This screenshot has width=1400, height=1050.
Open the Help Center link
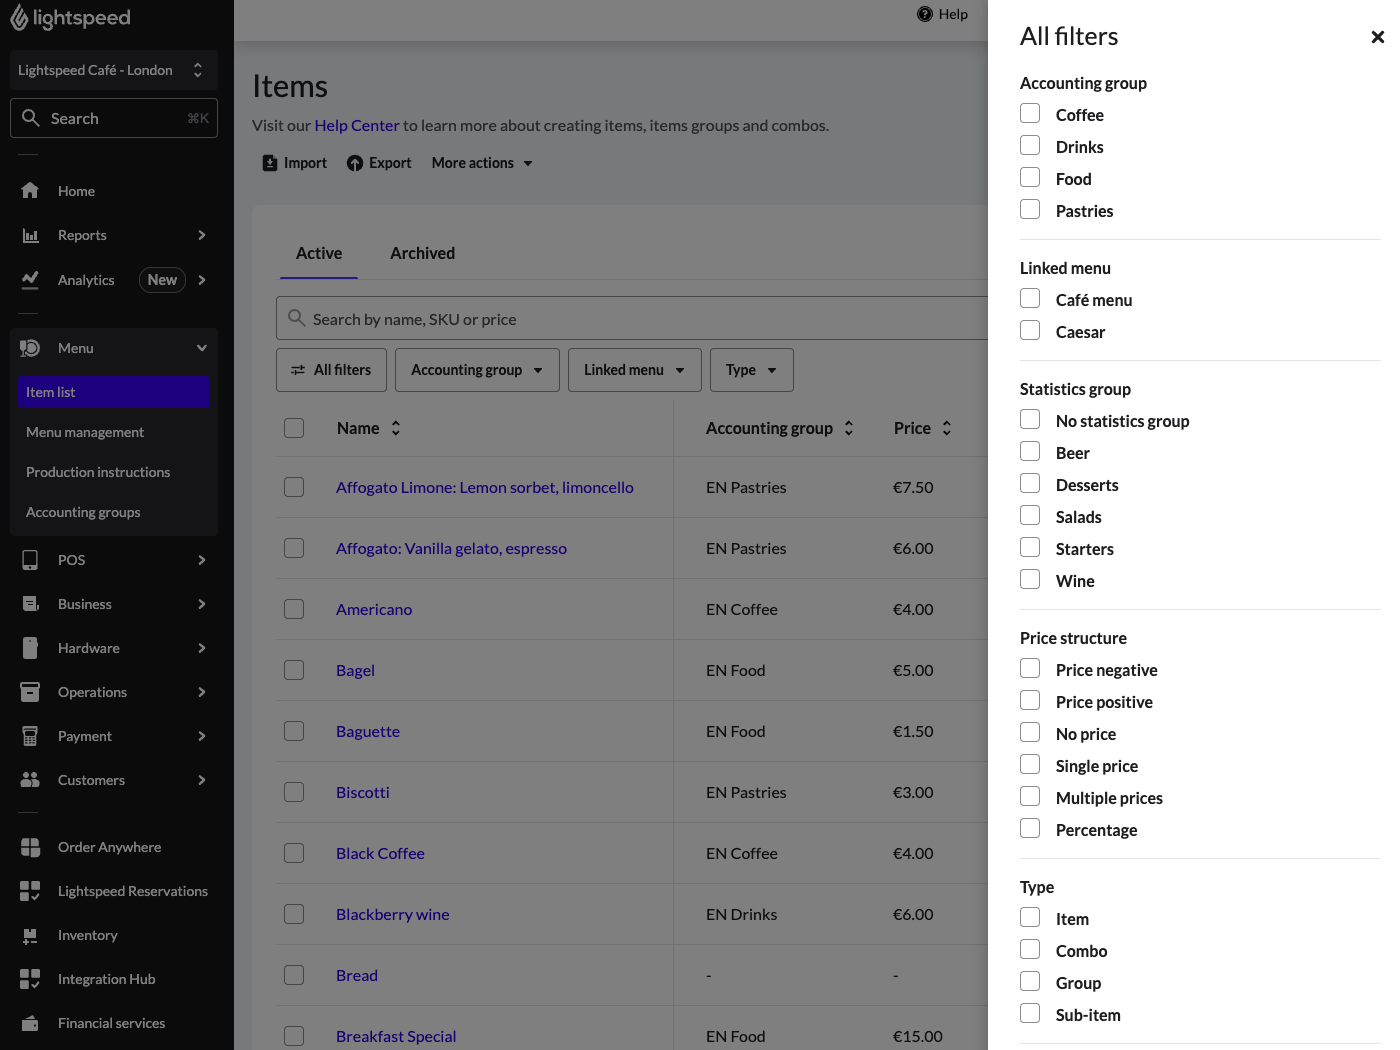(x=356, y=125)
